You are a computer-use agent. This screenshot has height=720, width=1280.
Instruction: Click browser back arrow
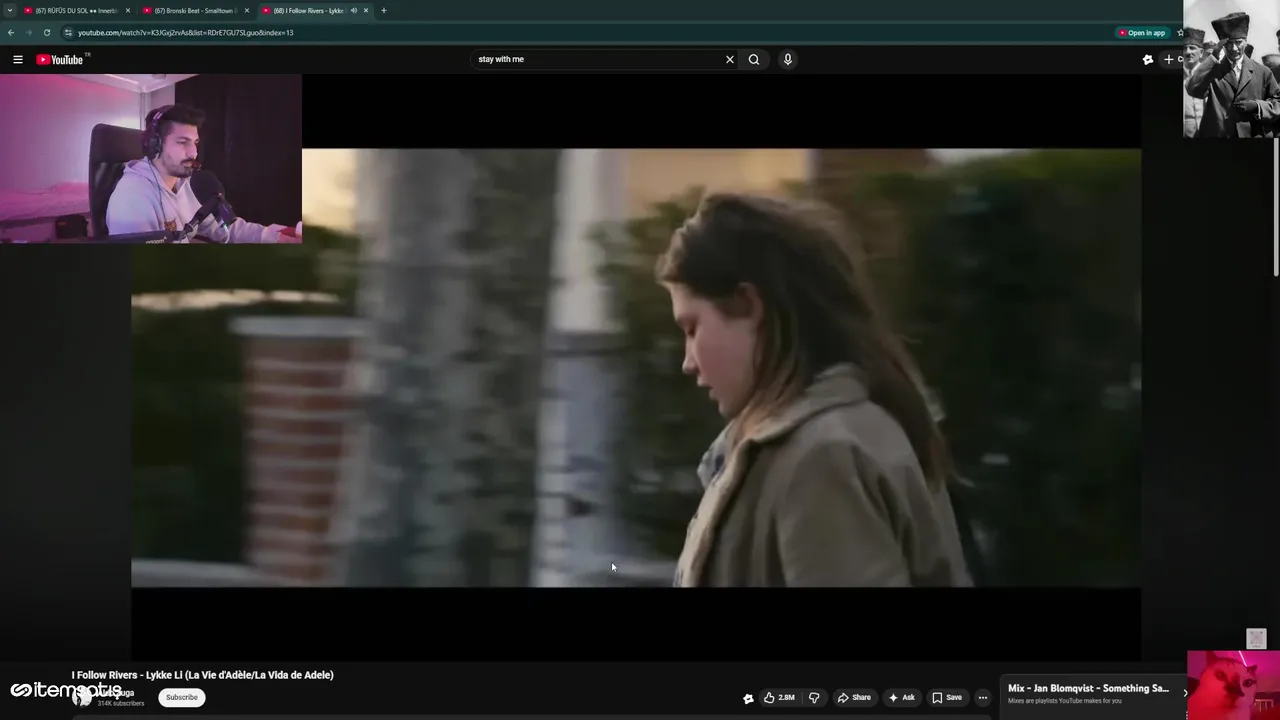click(11, 32)
